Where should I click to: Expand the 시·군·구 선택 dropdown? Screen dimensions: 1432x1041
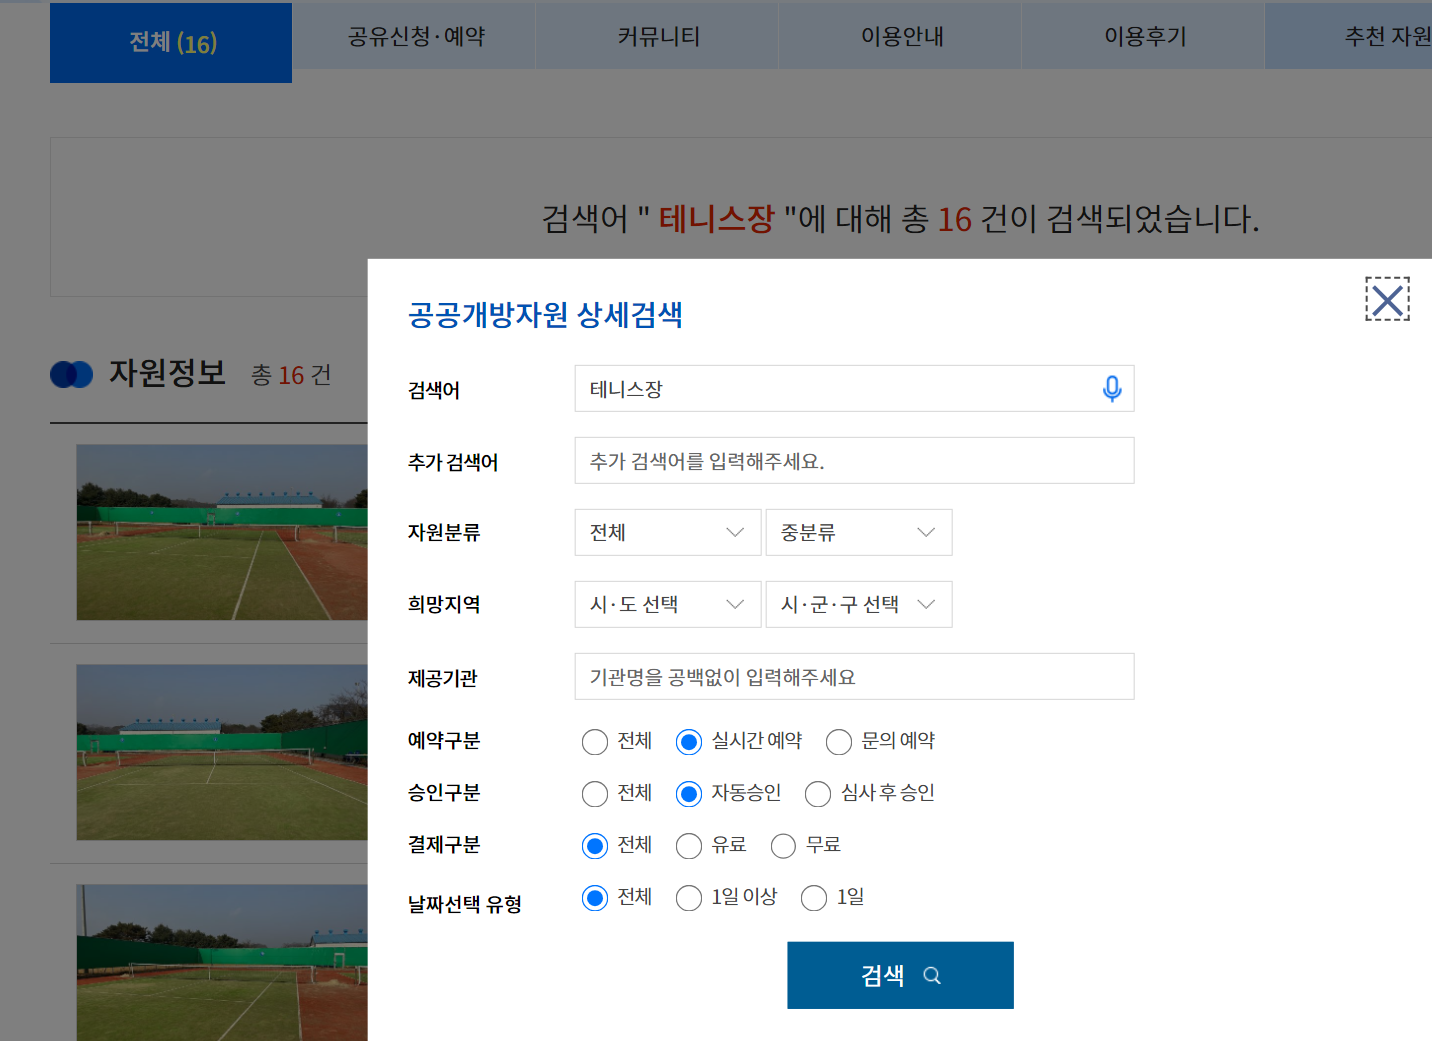point(859,605)
